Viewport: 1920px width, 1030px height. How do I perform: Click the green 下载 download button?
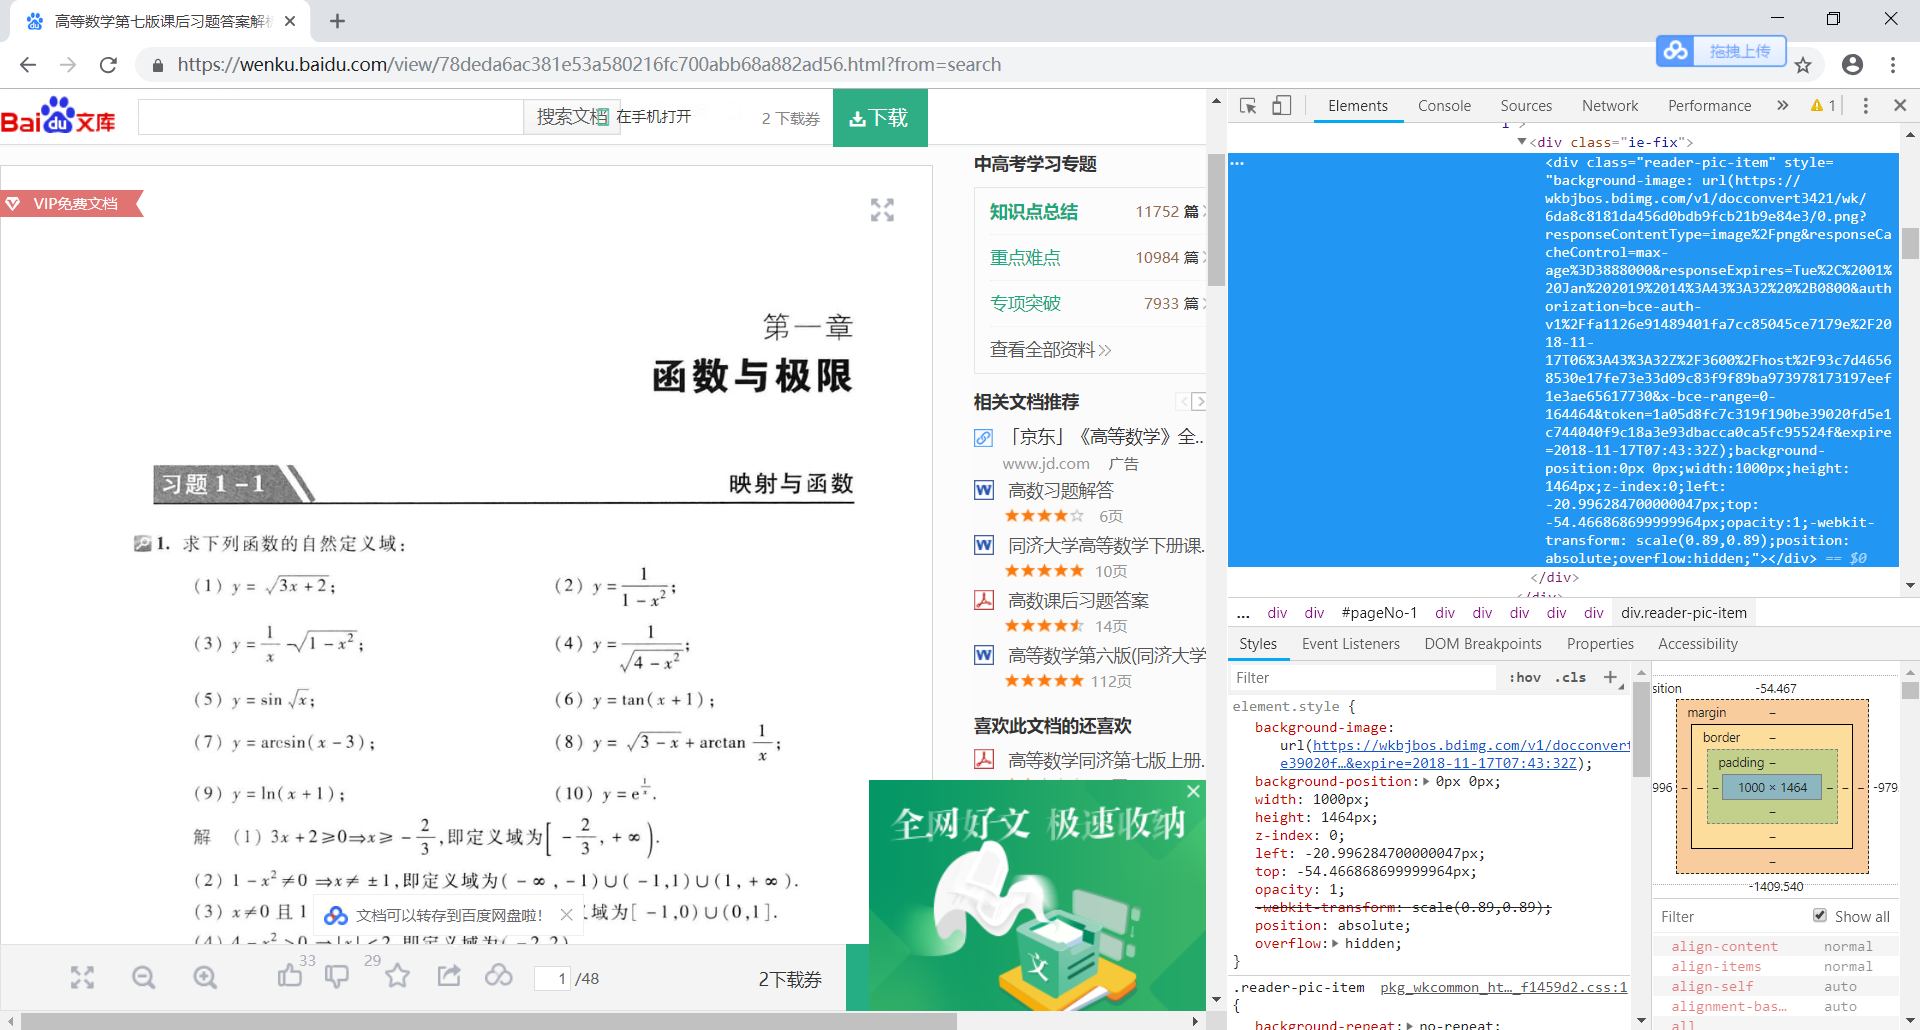coord(880,118)
